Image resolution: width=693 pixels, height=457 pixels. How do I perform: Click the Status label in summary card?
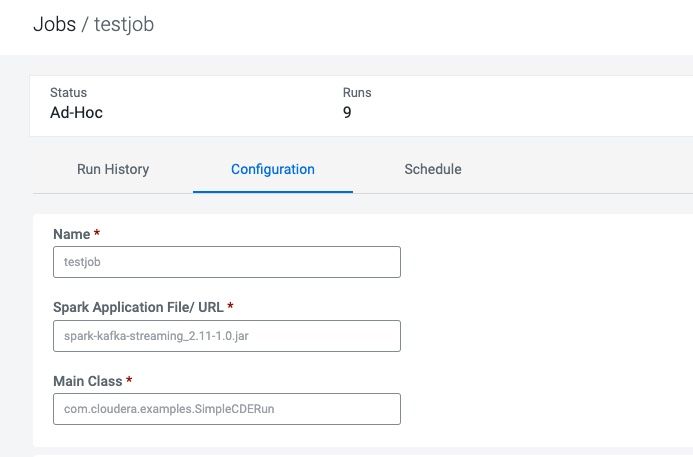pyautogui.click(x=68, y=93)
